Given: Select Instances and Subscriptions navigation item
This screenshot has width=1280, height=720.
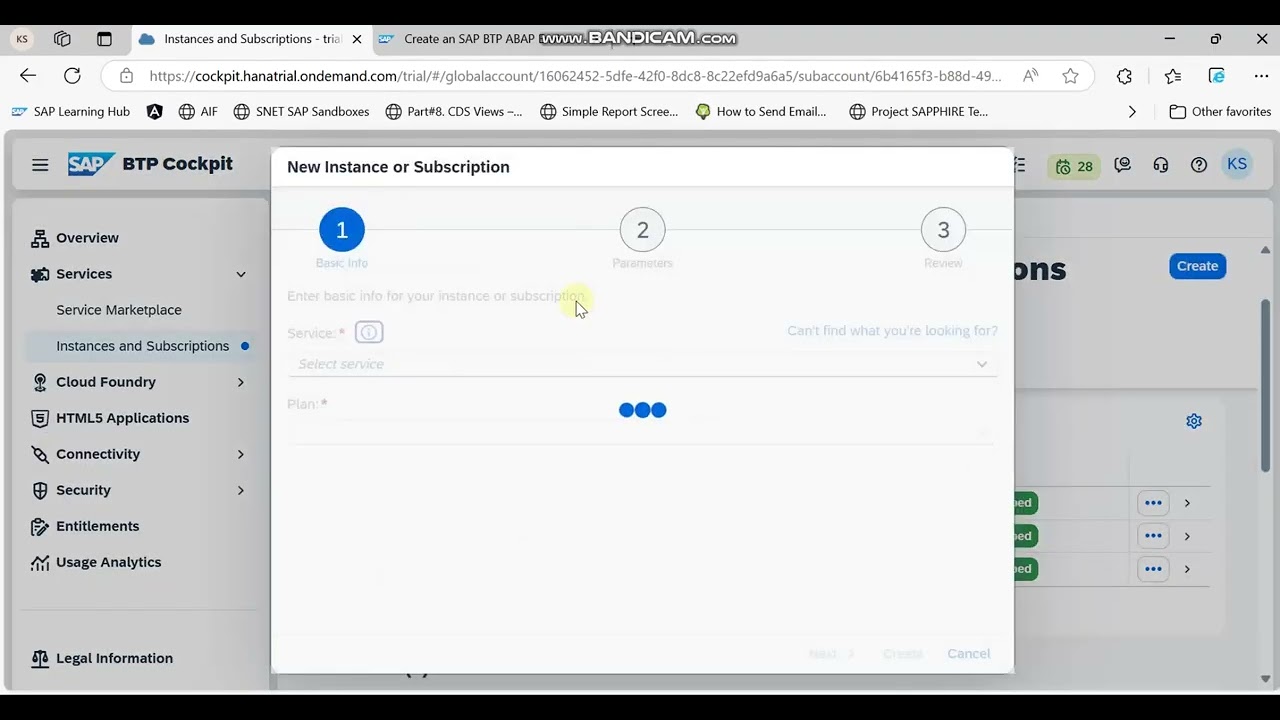Looking at the screenshot, I should (140, 346).
